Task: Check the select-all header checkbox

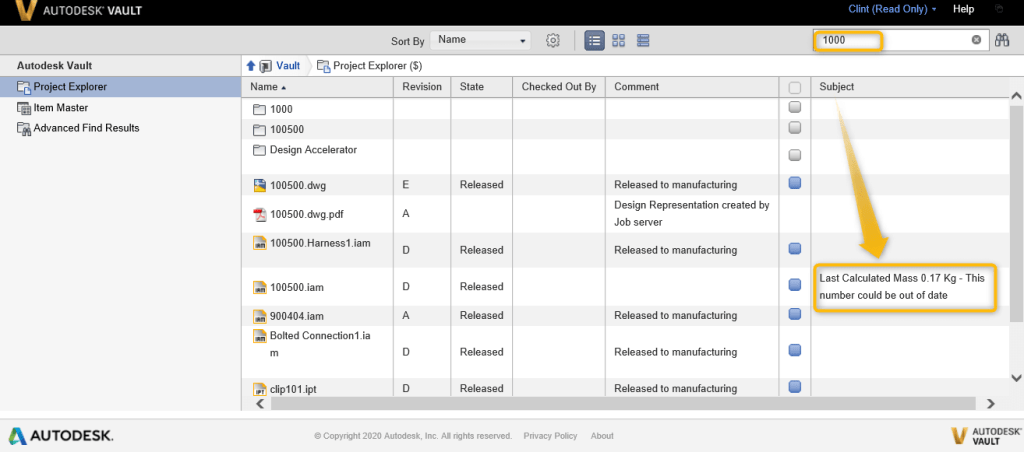Action: [x=795, y=88]
